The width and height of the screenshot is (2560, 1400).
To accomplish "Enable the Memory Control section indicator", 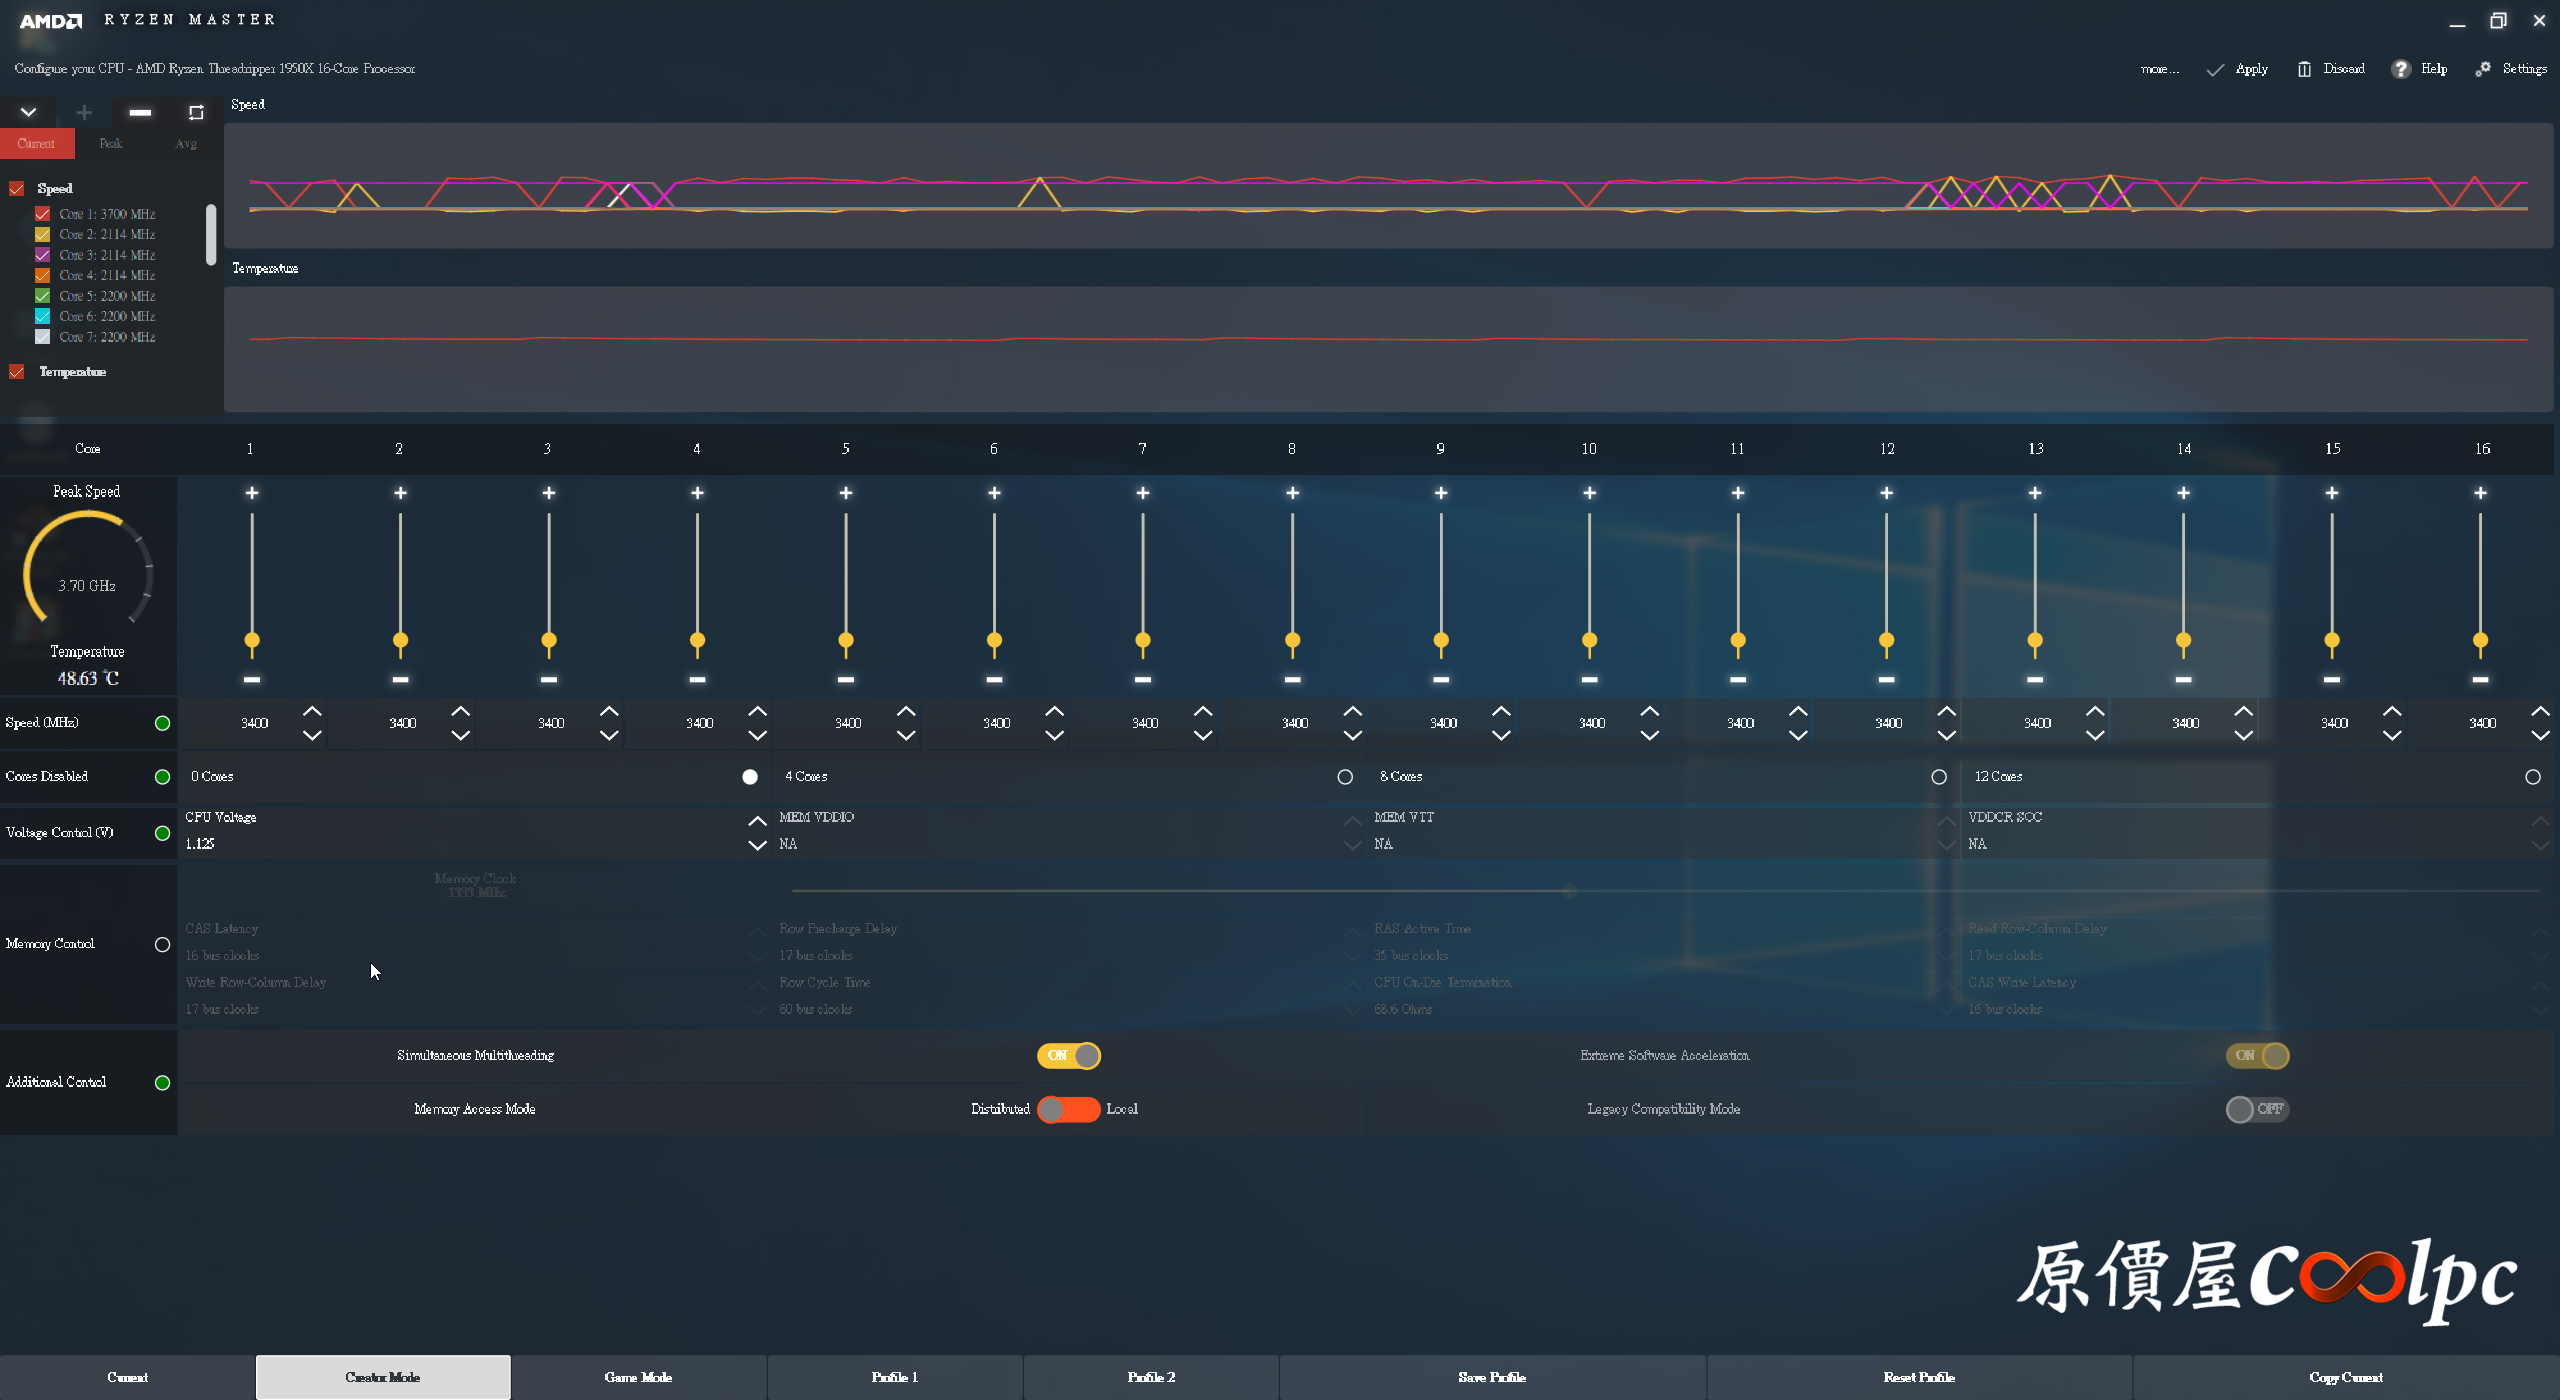I will [x=162, y=945].
